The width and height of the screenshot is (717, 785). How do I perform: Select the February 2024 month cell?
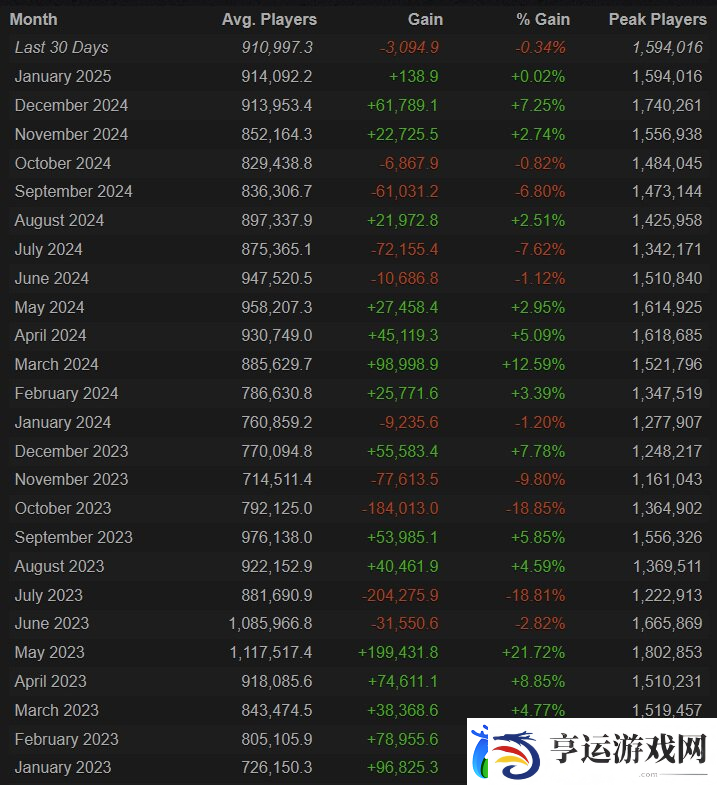[67, 394]
